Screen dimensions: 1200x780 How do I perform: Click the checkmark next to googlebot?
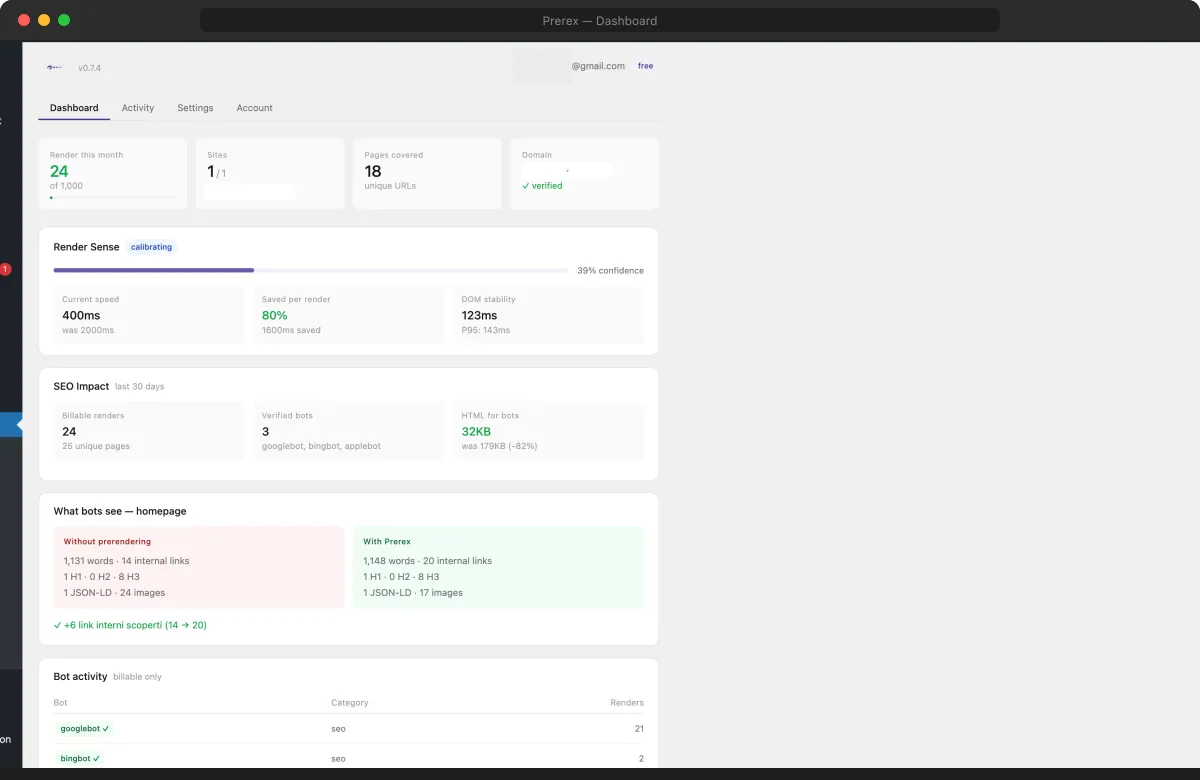(105, 728)
